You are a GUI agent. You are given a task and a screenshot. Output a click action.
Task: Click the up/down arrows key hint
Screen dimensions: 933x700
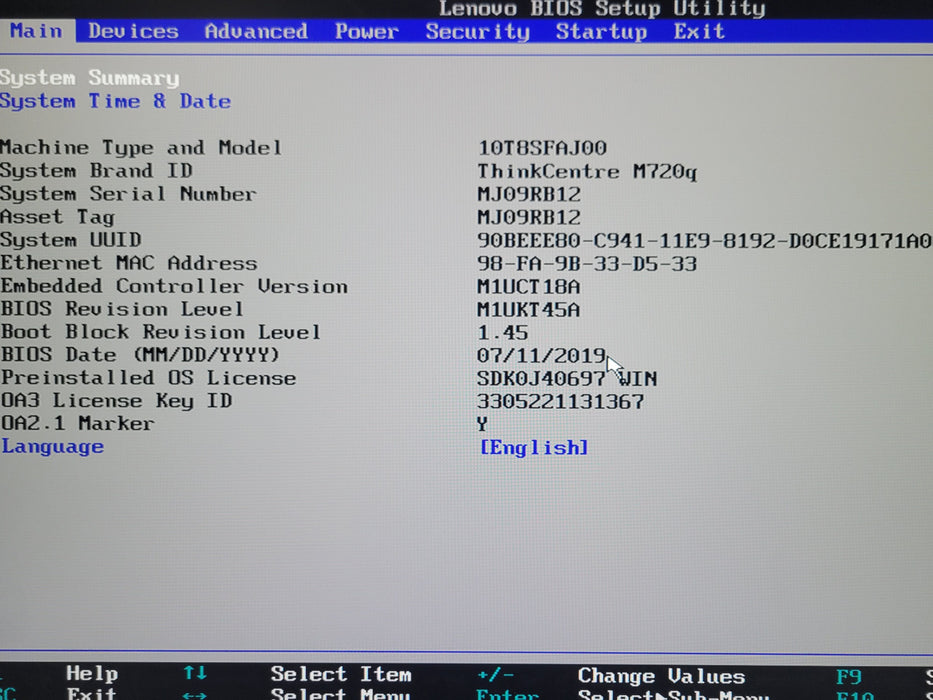pyautogui.click(x=195, y=673)
